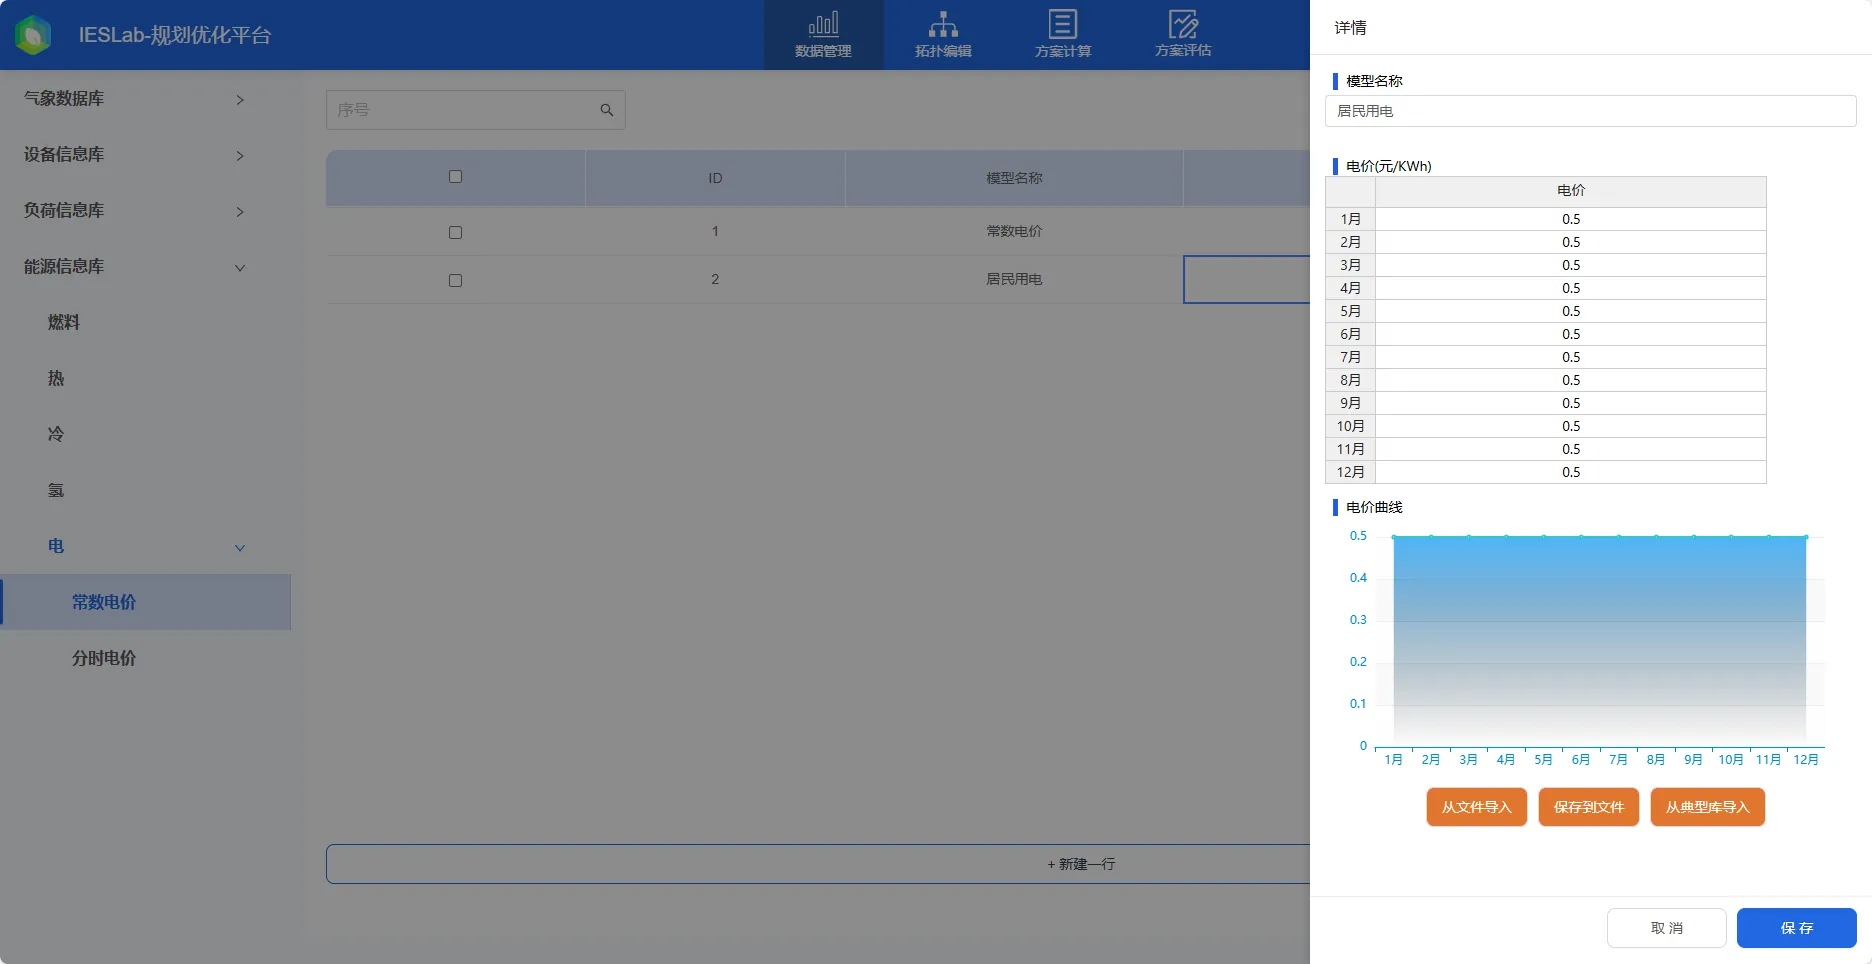This screenshot has width=1872, height=964.
Task: Open the 数据管理 bar chart icon
Action: 823,24
